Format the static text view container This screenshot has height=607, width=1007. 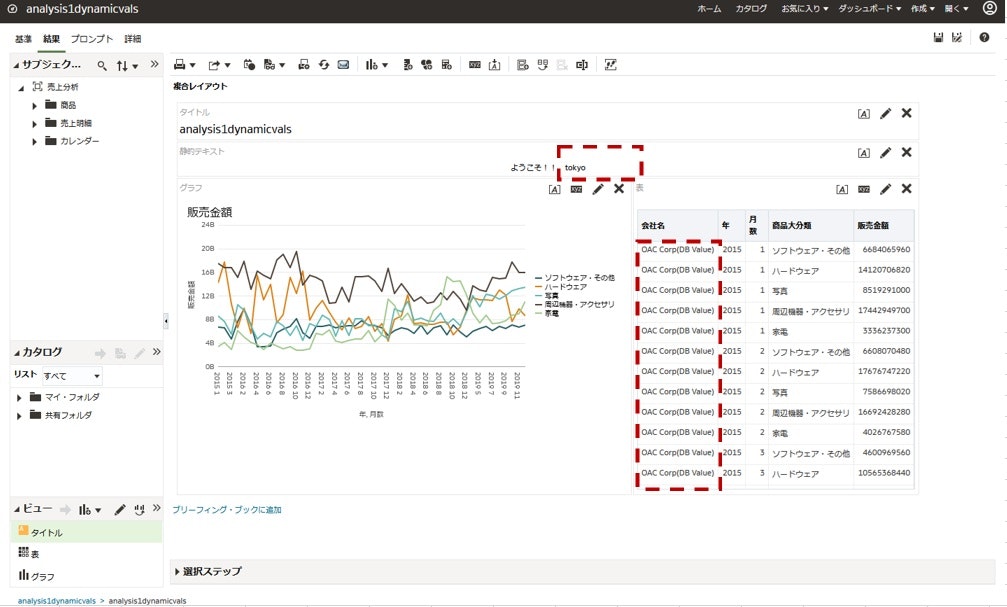pos(864,153)
